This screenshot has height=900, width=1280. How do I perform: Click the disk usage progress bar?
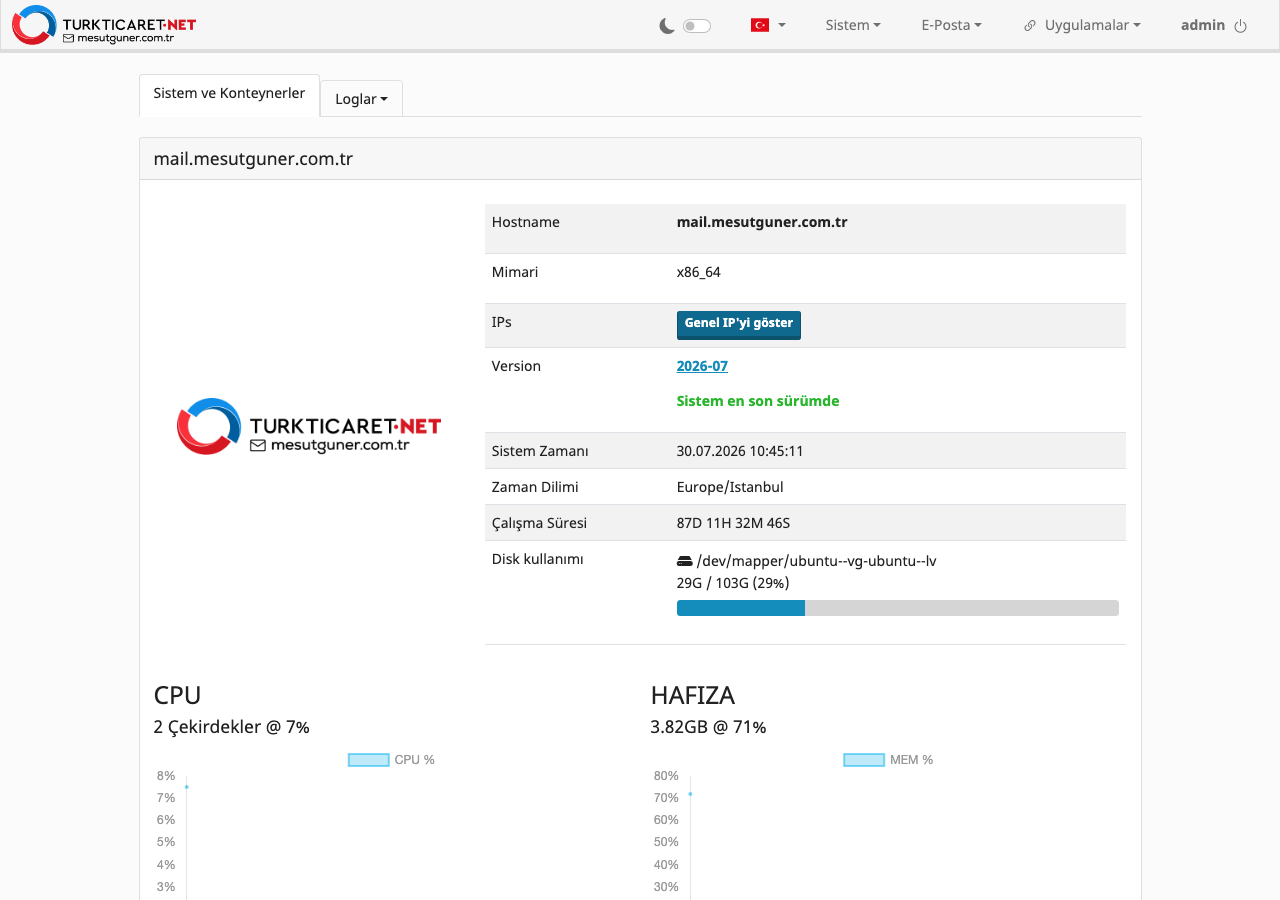[x=898, y=608]
